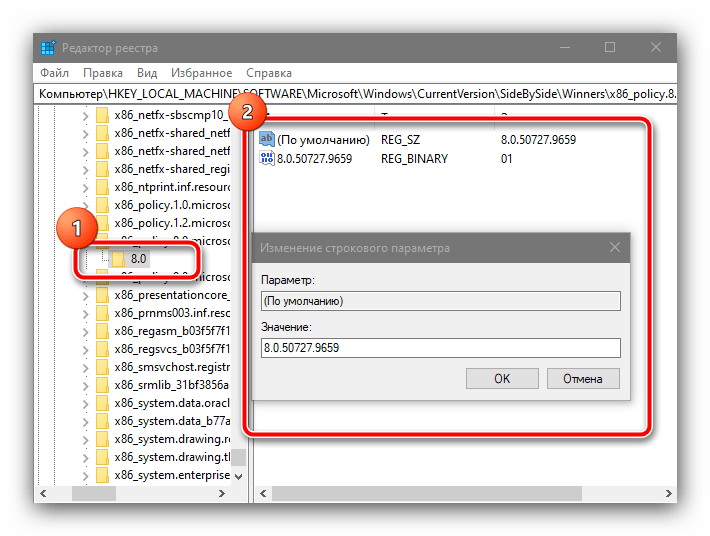This screenshot has height=536, width=710.
Task: Click the registry path address bar
Action: click(x=355, y=94)
